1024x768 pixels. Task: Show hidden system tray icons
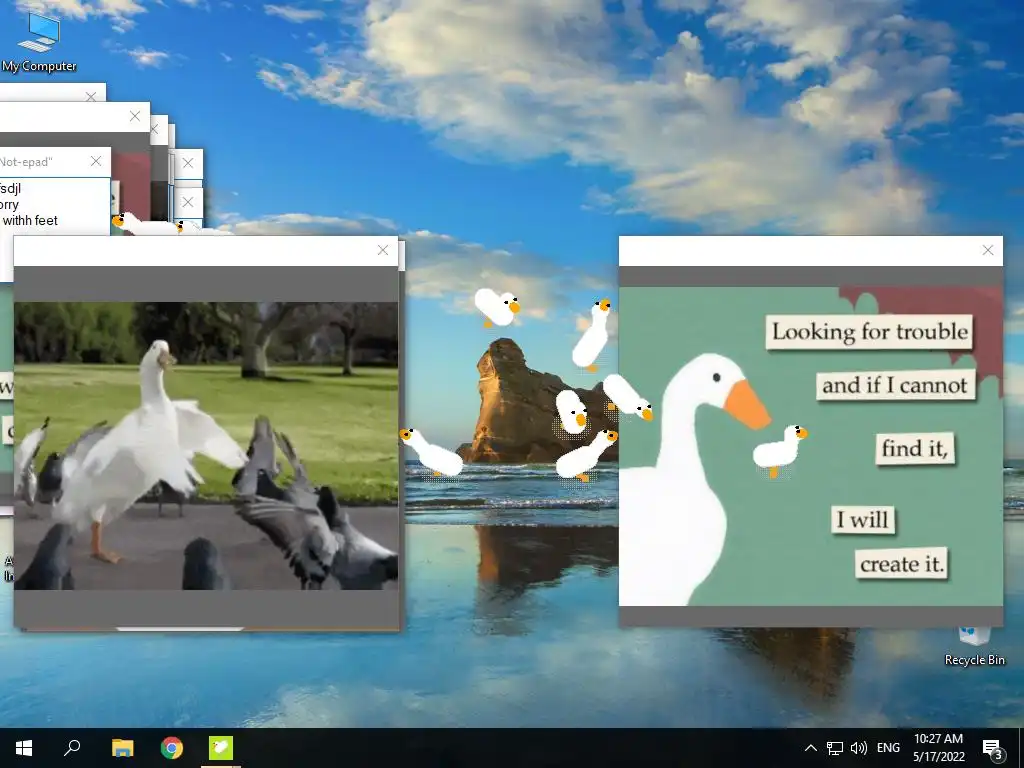click(810, 748)
